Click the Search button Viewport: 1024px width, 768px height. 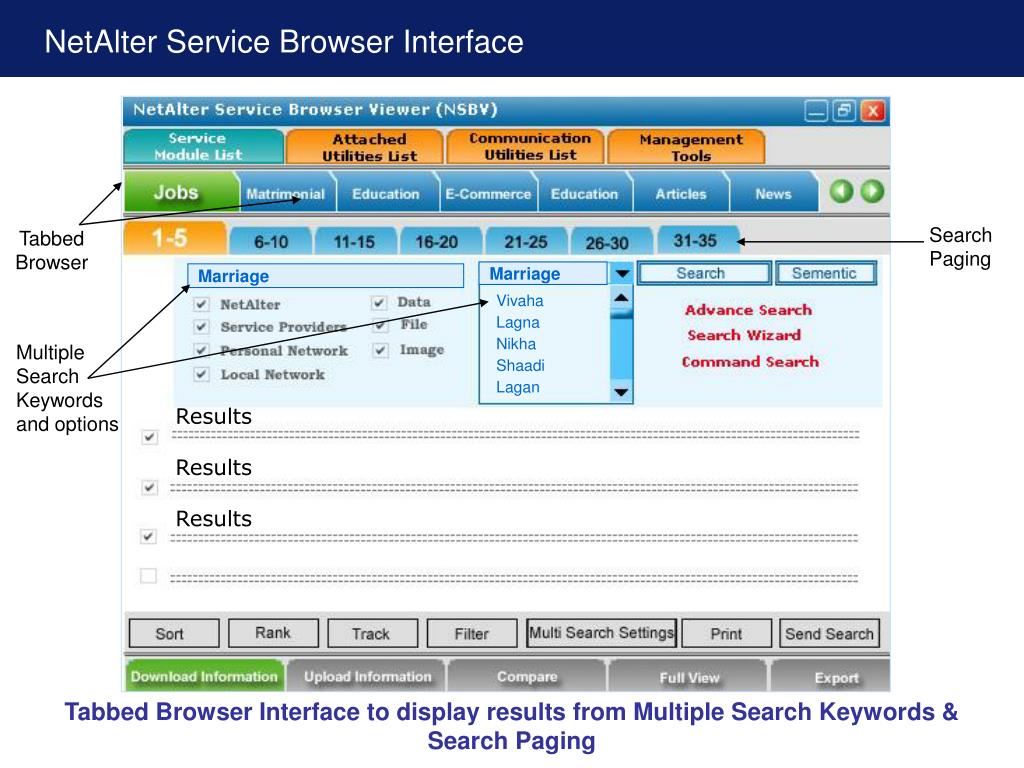click(704, 273)
